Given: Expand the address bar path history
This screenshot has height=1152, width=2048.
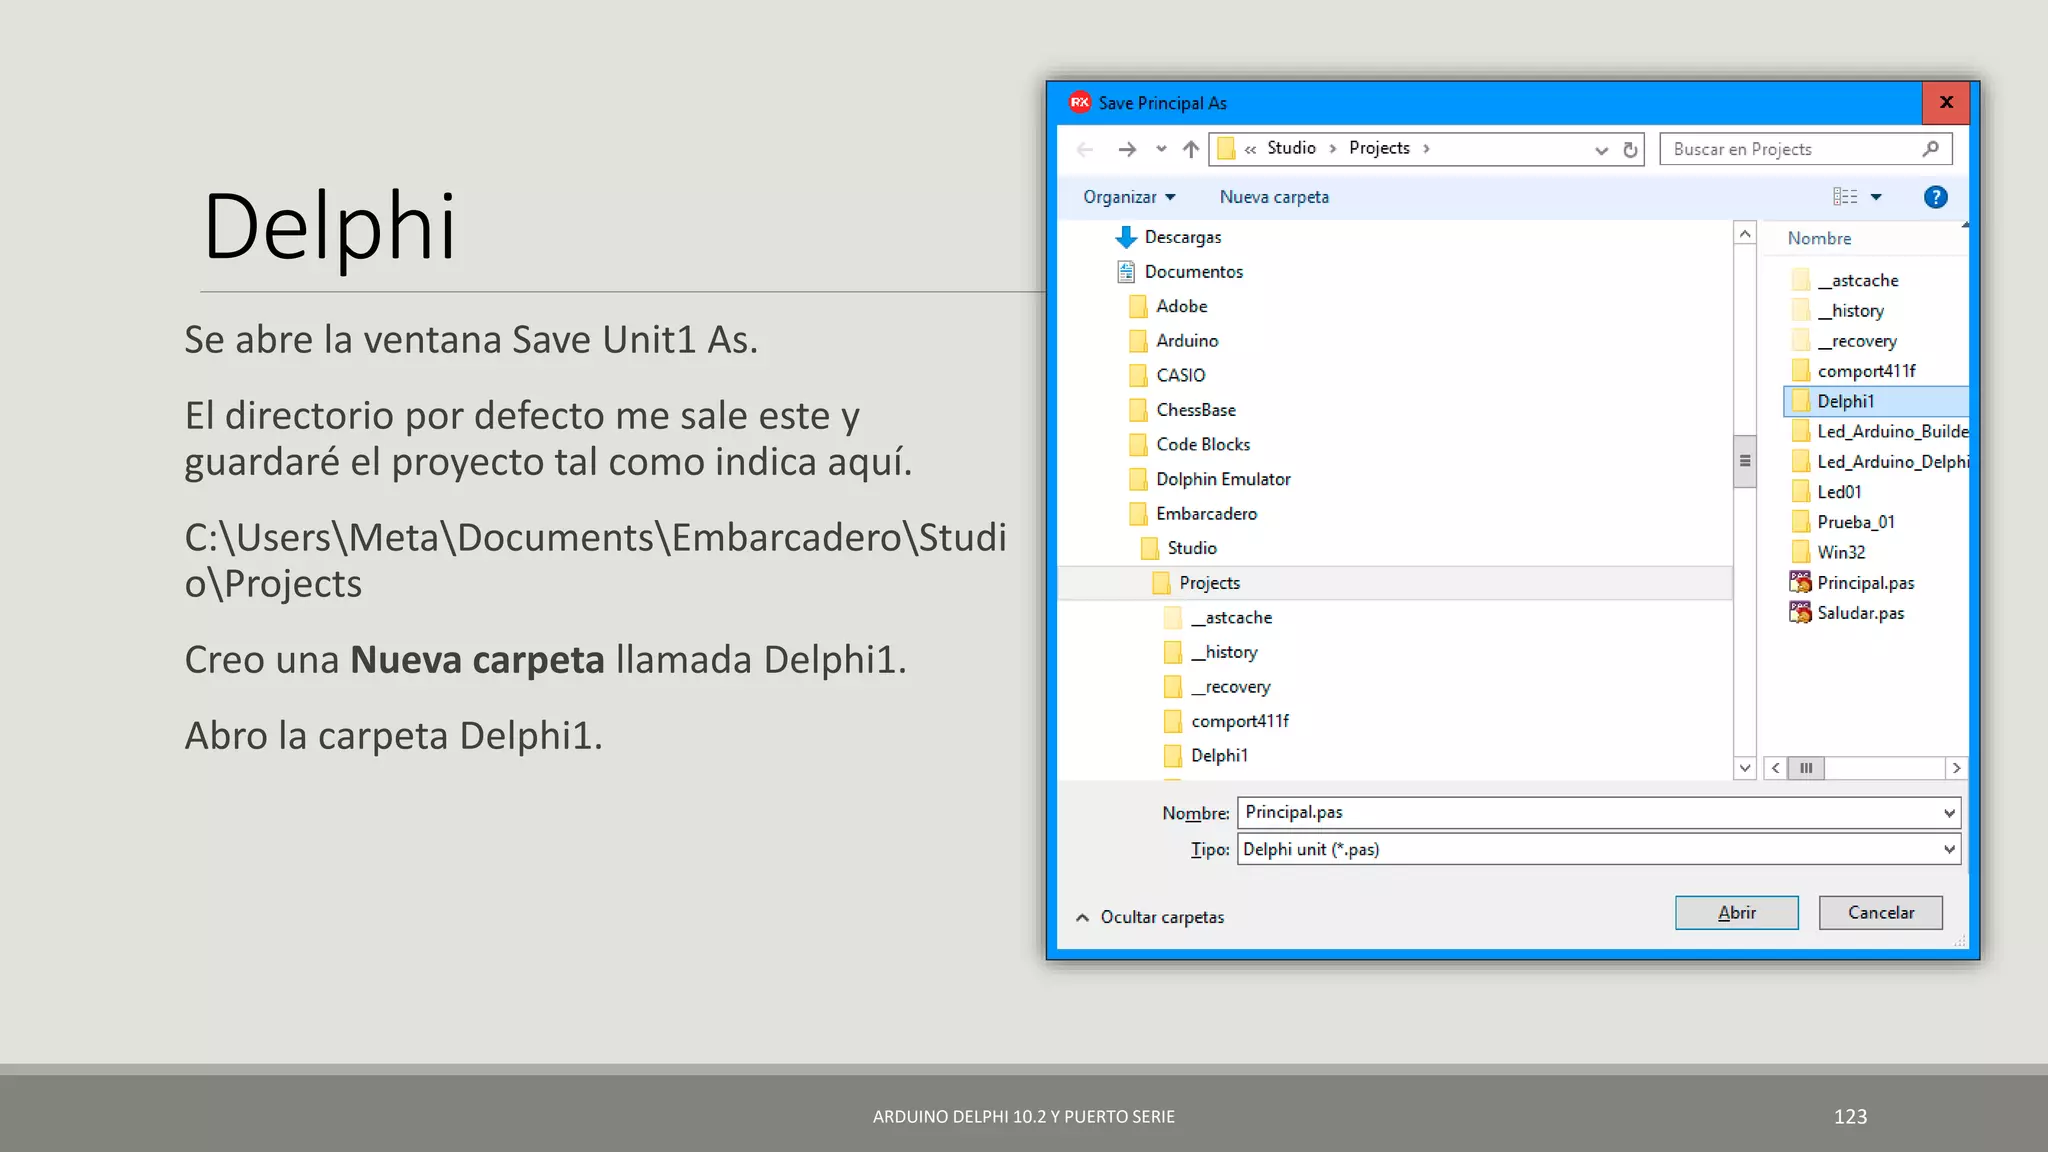Looking at the screenshot, I should (1601, 150).
